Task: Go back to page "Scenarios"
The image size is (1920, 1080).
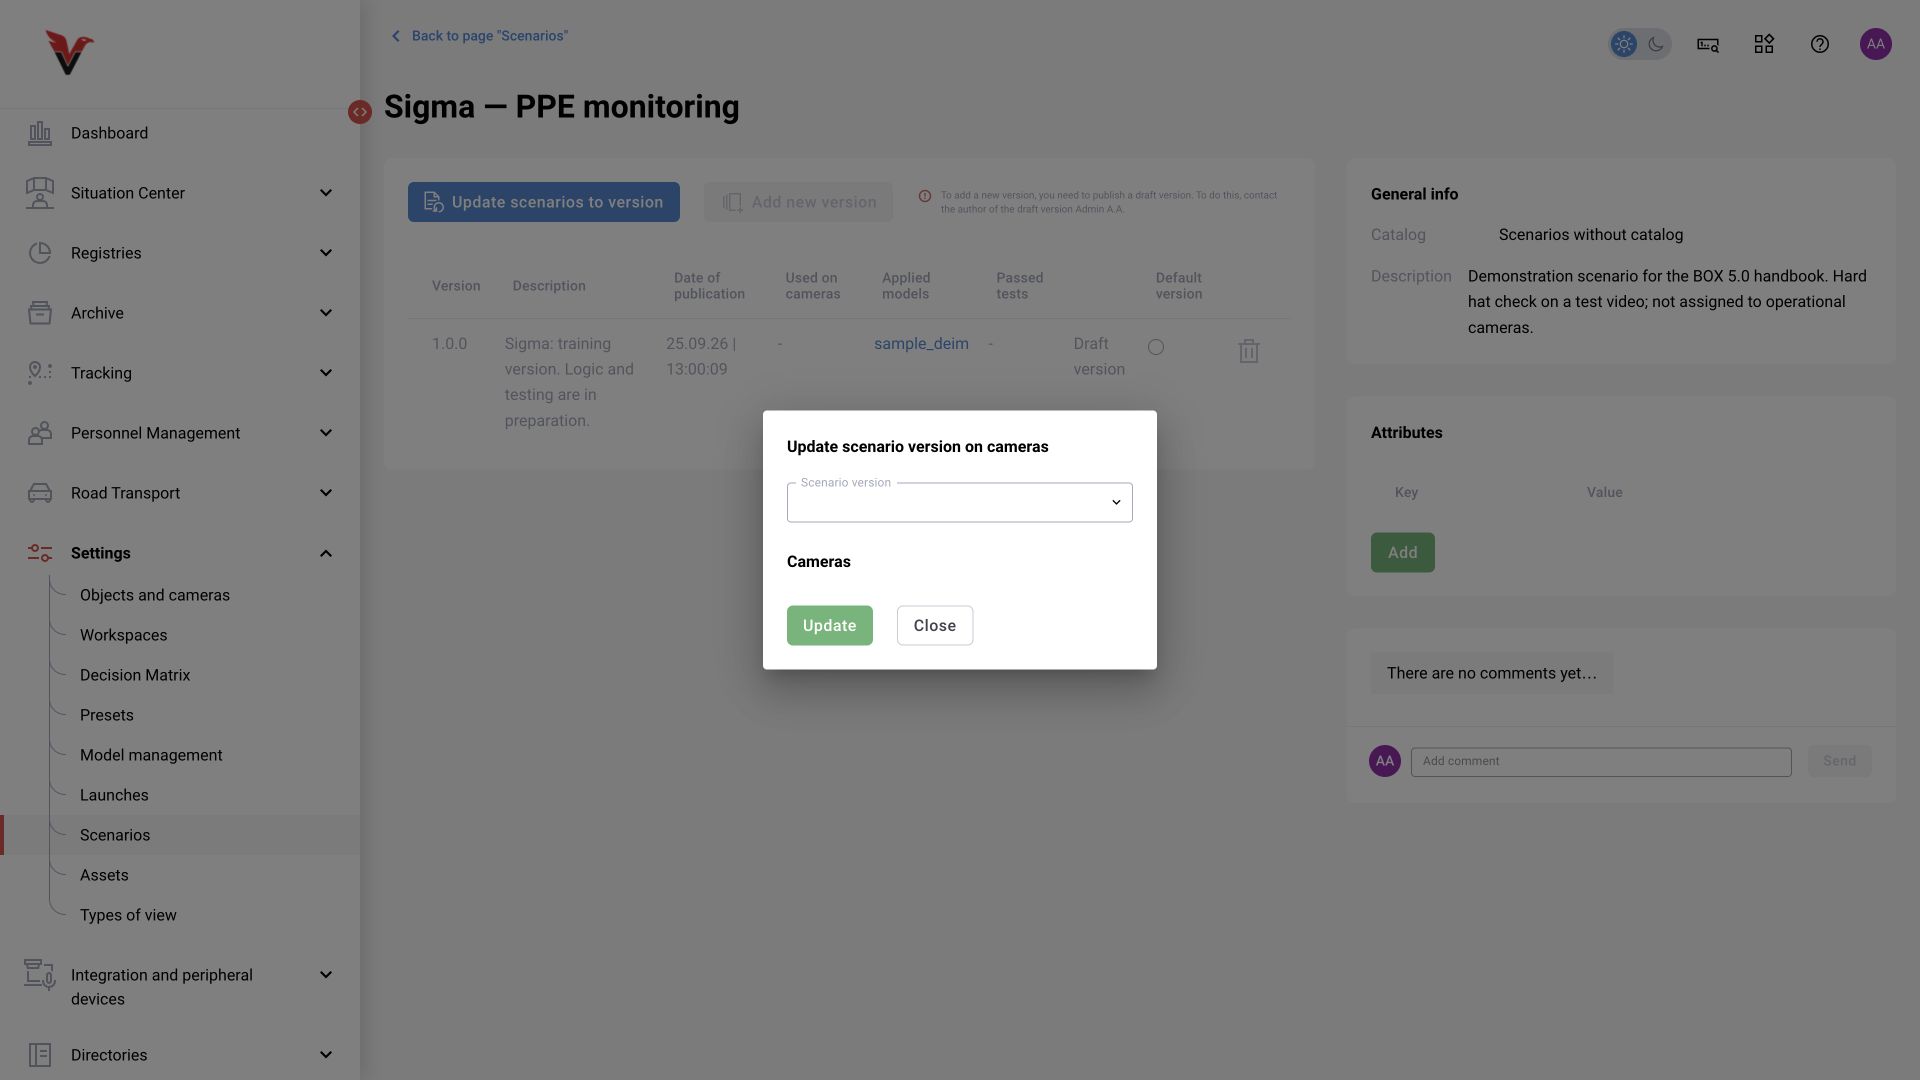Action: pos(479,36)
